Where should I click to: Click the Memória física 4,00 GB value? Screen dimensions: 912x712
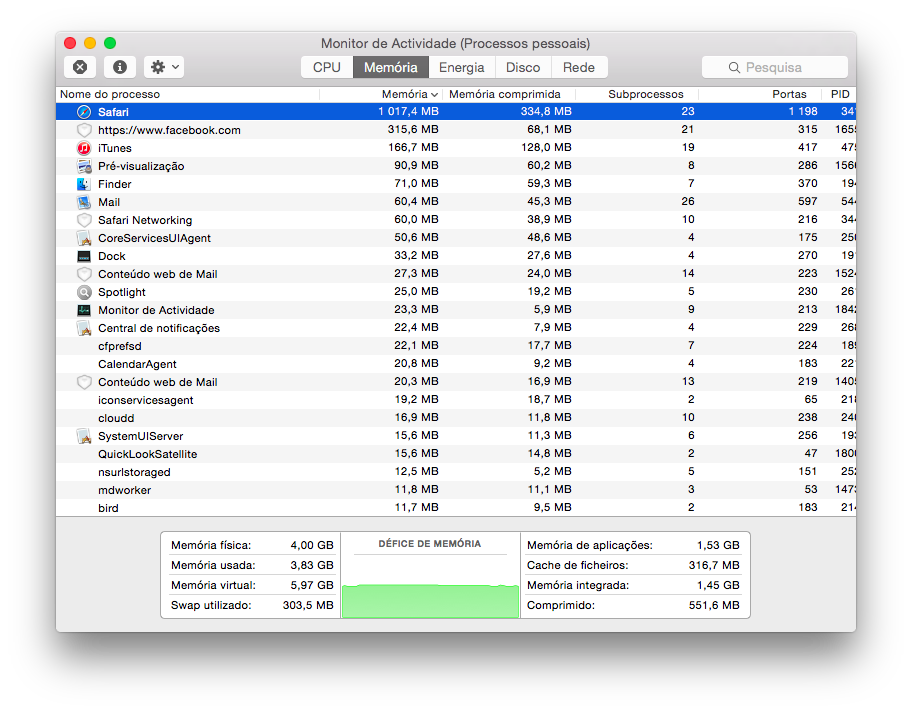312,545
